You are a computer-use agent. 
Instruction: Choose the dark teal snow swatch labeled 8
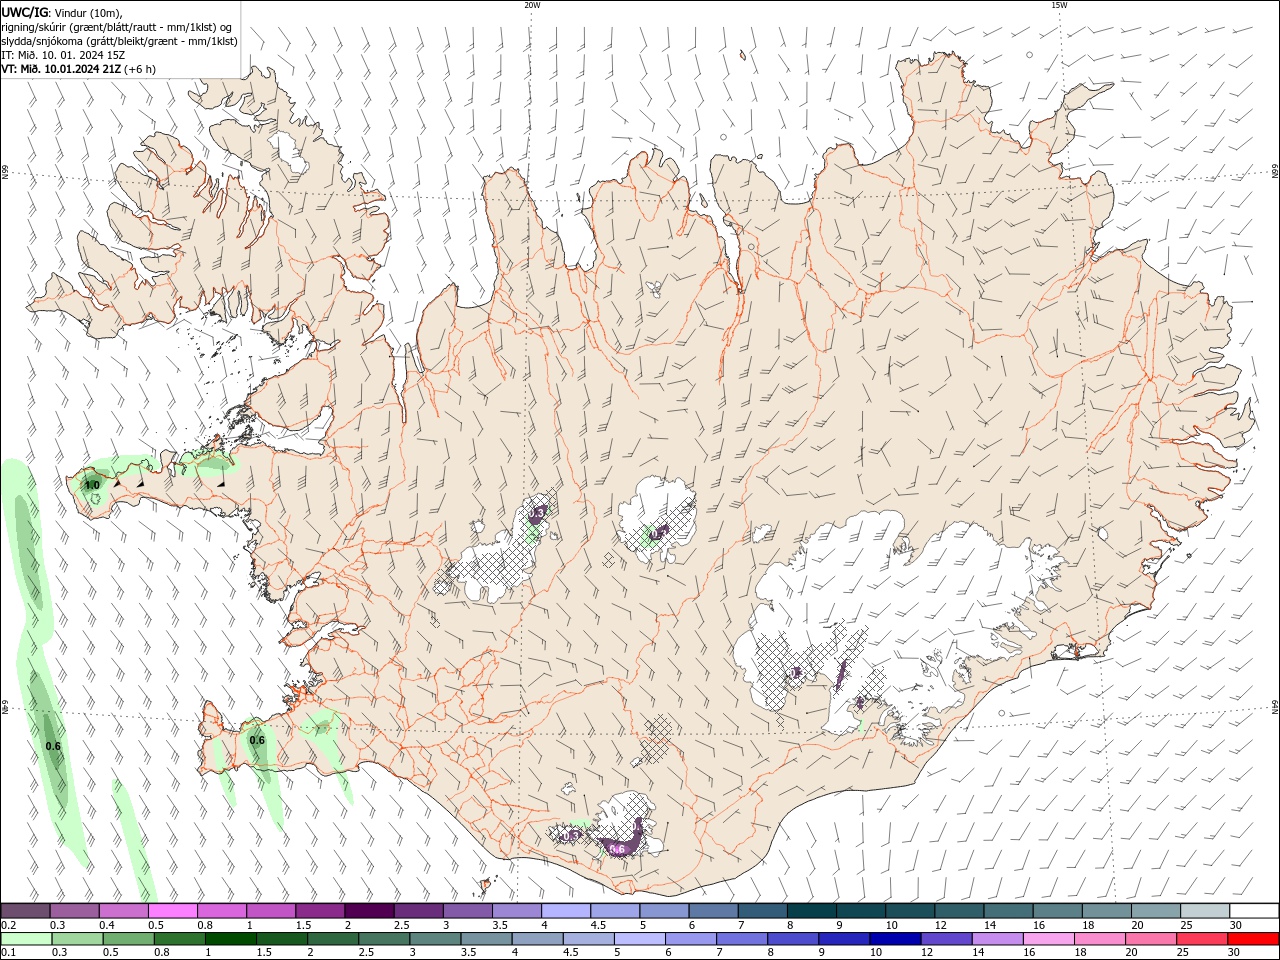pyautogui.click(x=812, y=911)
